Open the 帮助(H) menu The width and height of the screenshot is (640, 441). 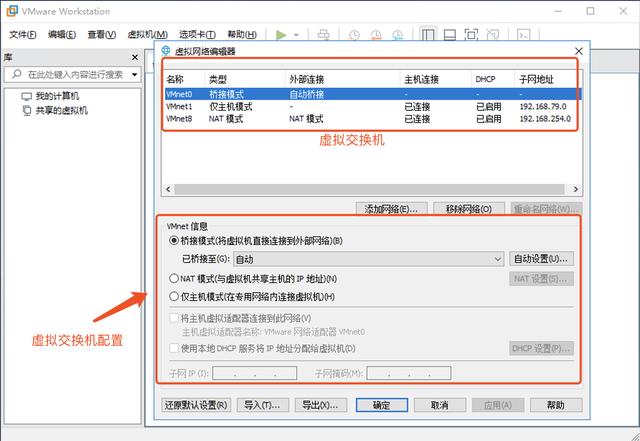point(242,35)
